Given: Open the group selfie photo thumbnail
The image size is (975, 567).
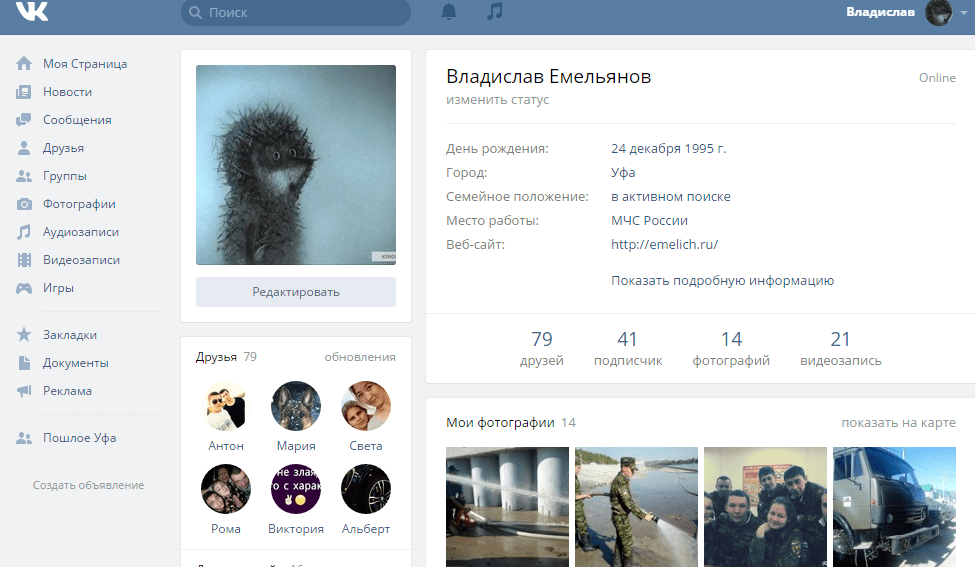Looking at the screenshot, I should click(x=765, y=507).
